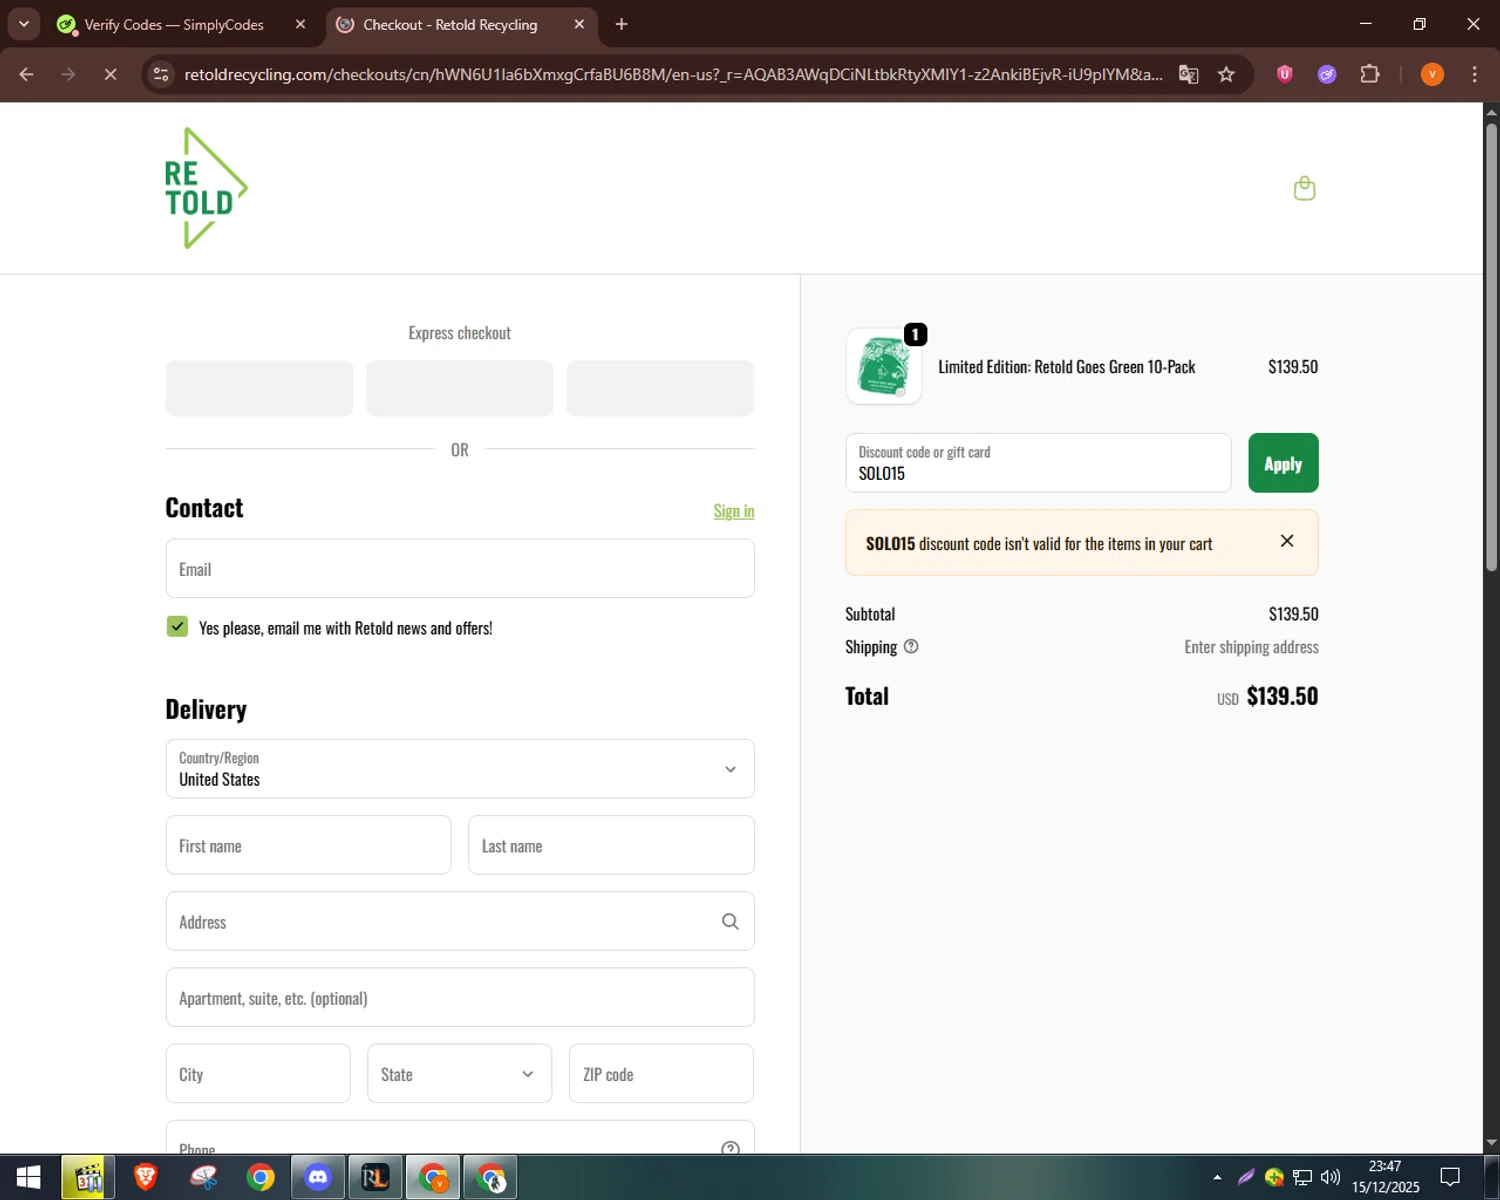The height and width of the screenshot is (1200, 1500).
Task: Open the Brave Shields icon
Action: pos(1285,74)
